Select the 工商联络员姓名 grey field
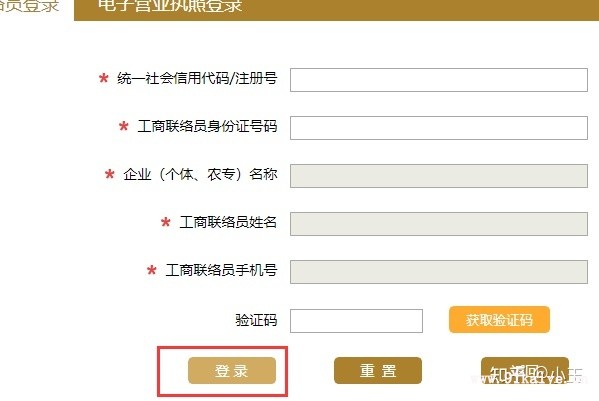Viewport: 599px width, 401px height. (x=439, y=224)
